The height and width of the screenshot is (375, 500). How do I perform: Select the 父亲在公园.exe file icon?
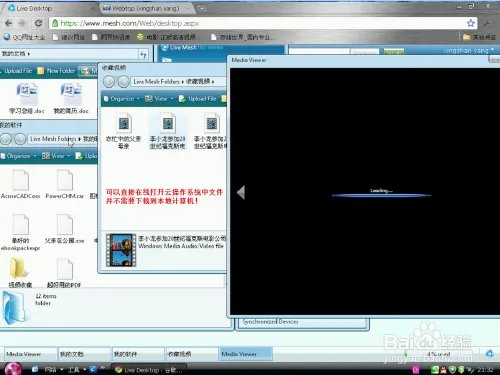[x=65, y=225]
